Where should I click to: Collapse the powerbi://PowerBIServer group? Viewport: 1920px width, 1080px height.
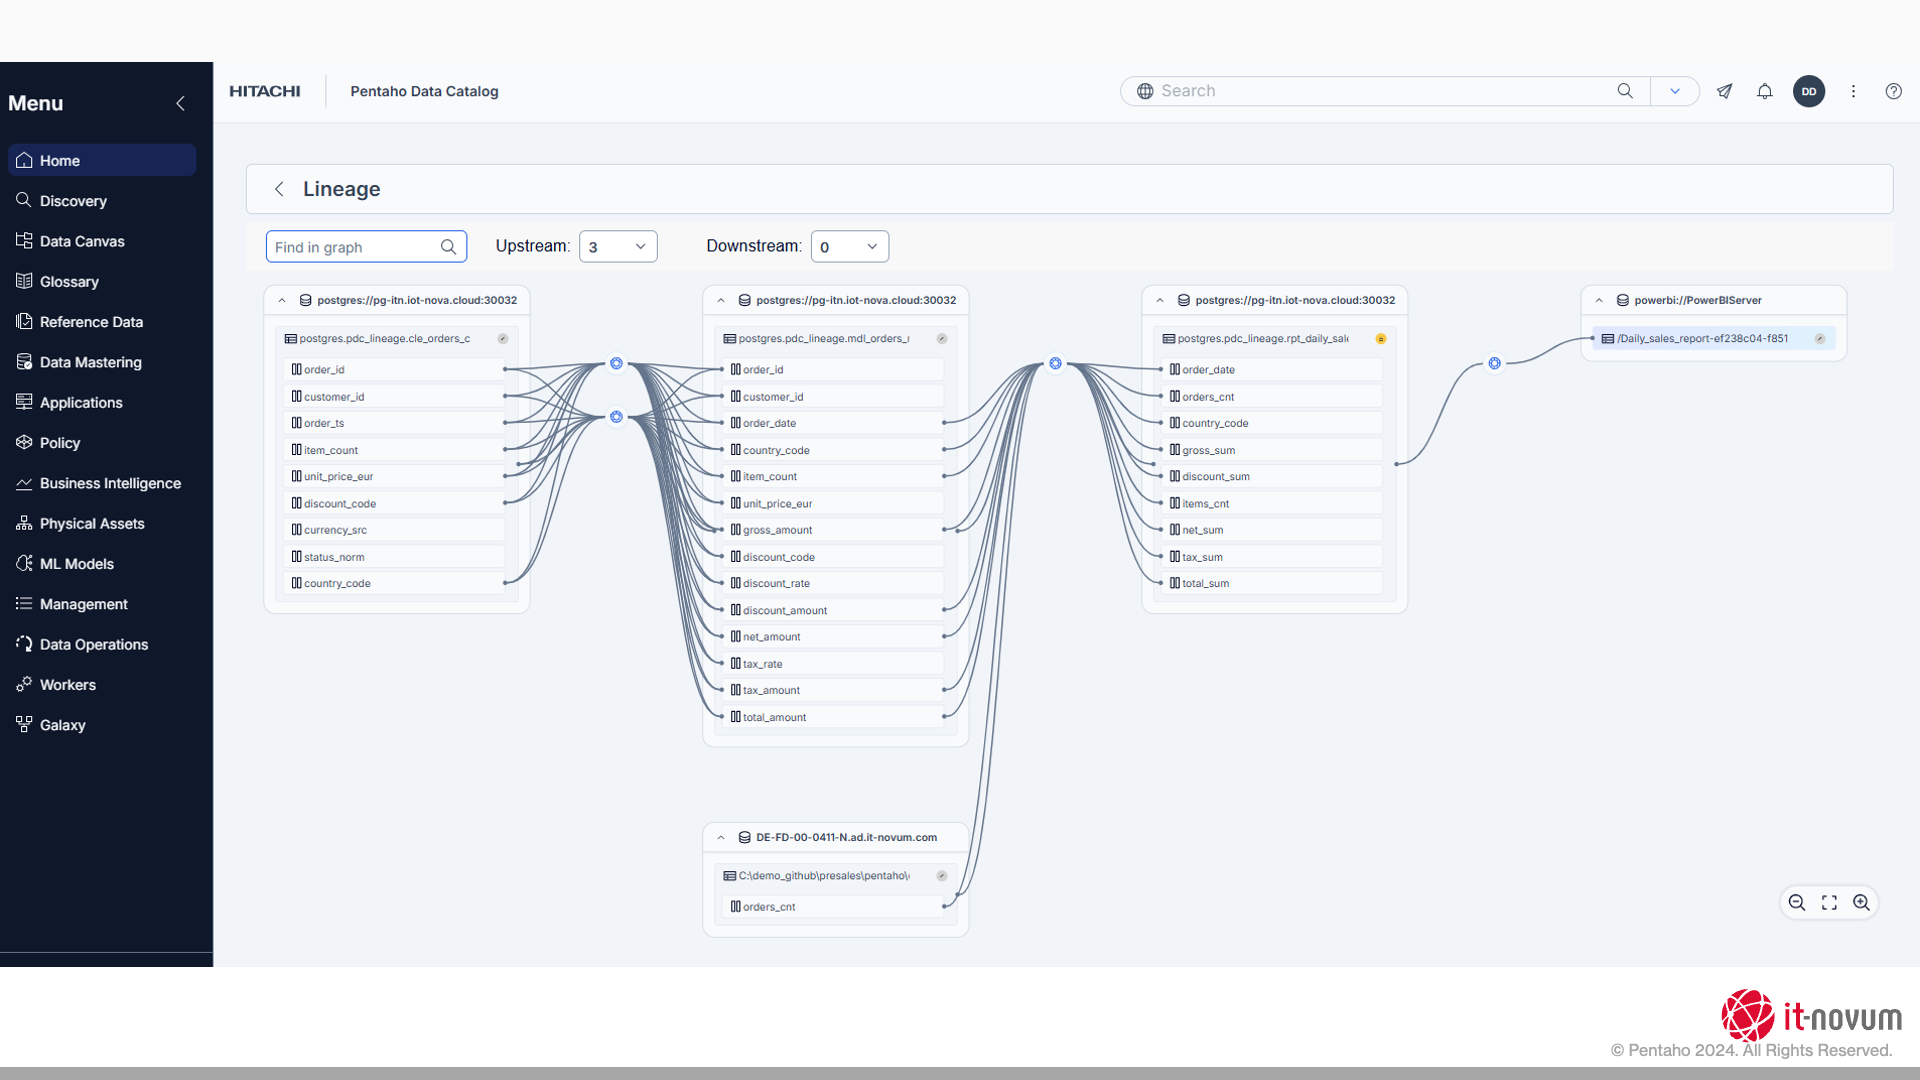click(x=1599, y=300)
